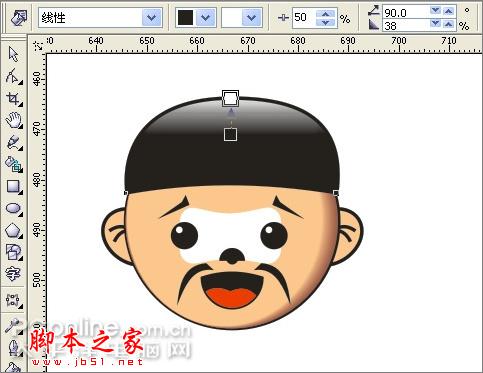Click the right selection handle of the hat

336,193
